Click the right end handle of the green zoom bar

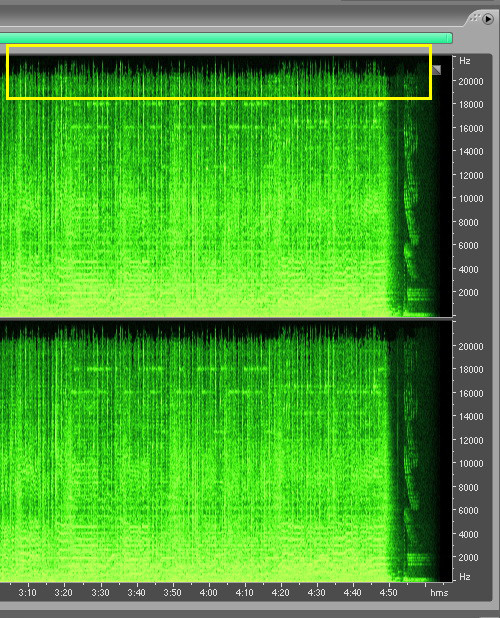(x=450, y=38)
